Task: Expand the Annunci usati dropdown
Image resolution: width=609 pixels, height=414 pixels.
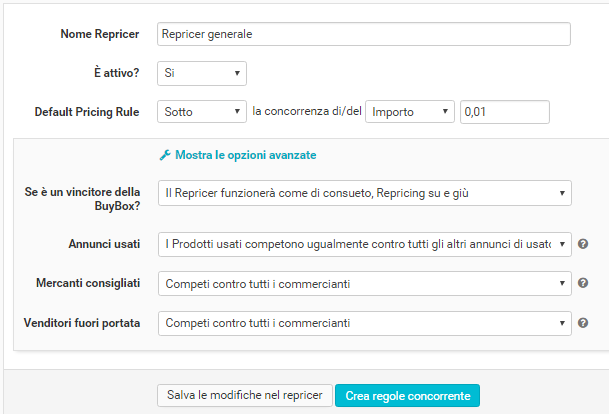Action: 365,243
